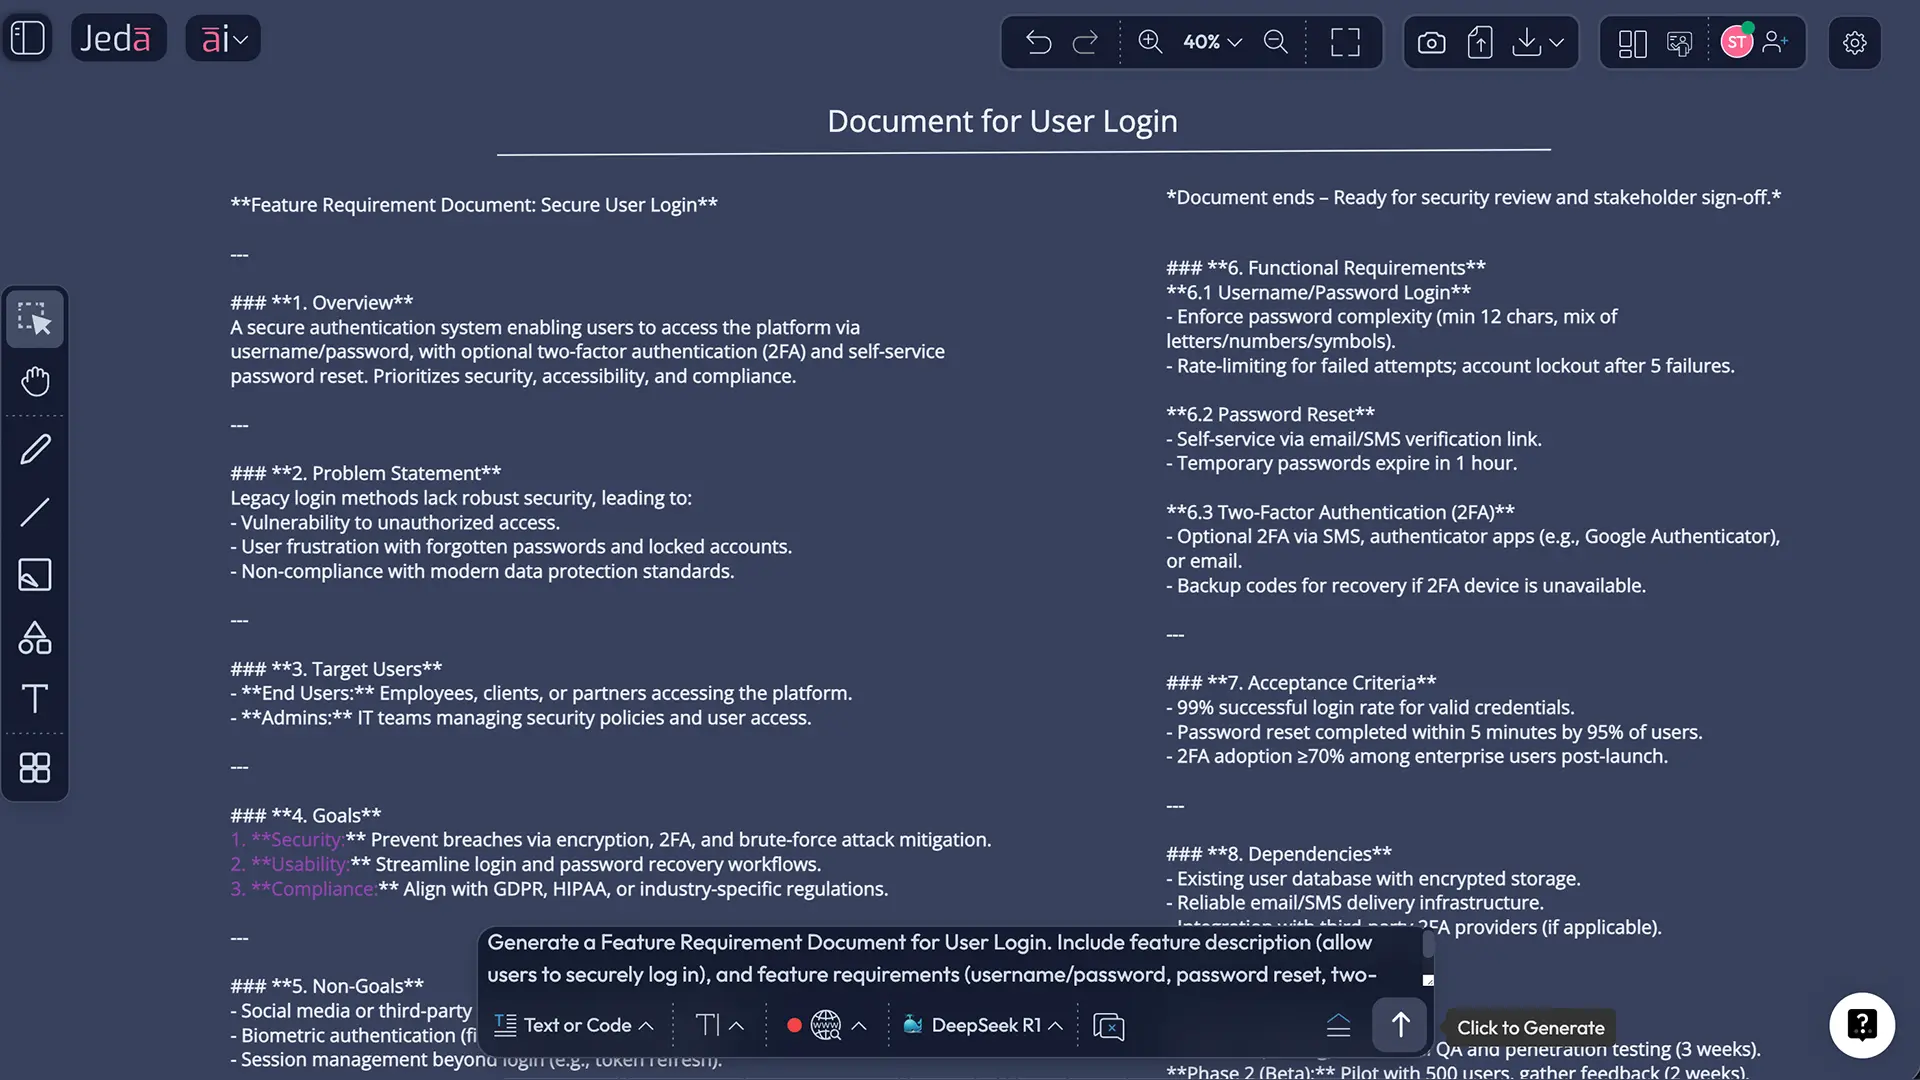1920x1080 pixels.
Task: Invite a collaborator with add-user icon
Action: click(x=1775, y=42)
